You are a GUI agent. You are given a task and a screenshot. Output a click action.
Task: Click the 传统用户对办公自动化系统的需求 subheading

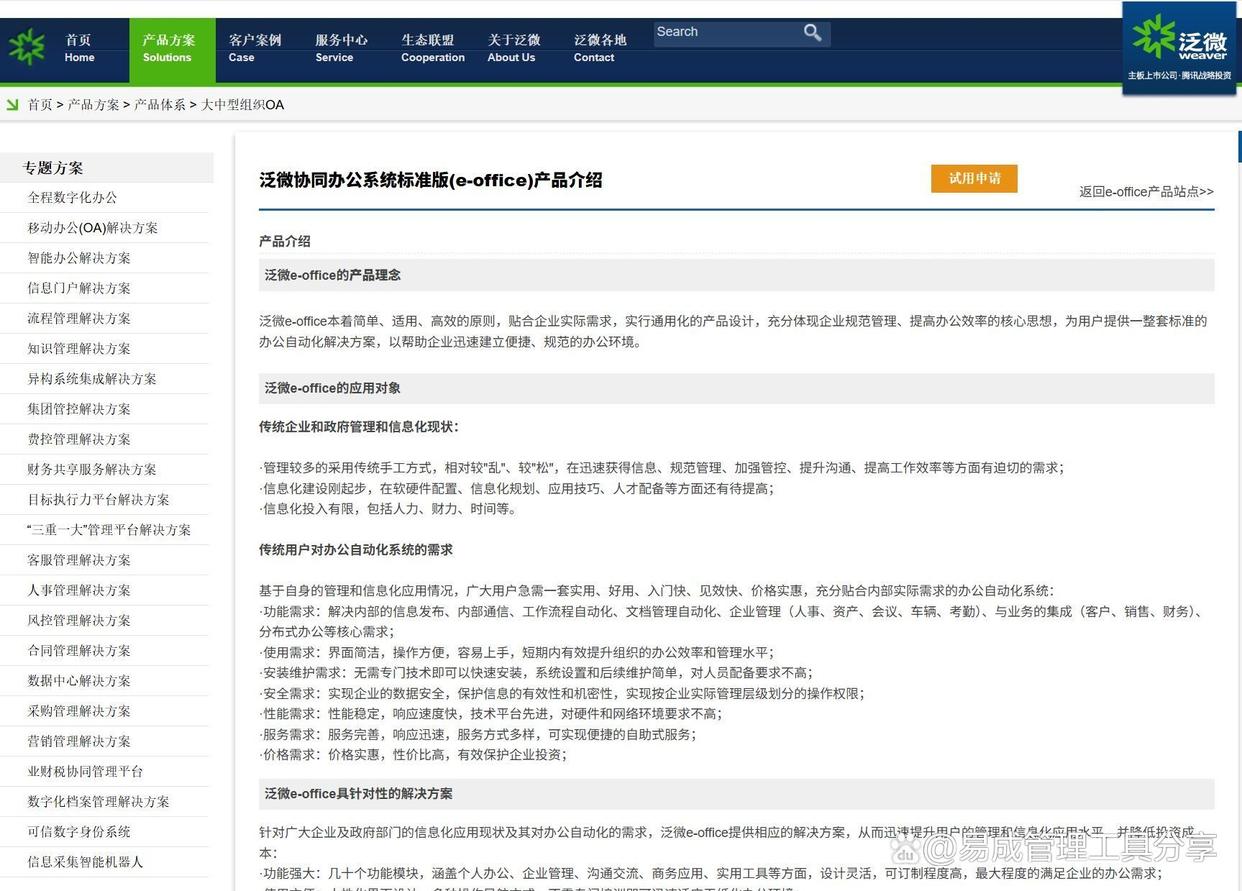coord(356,550)
